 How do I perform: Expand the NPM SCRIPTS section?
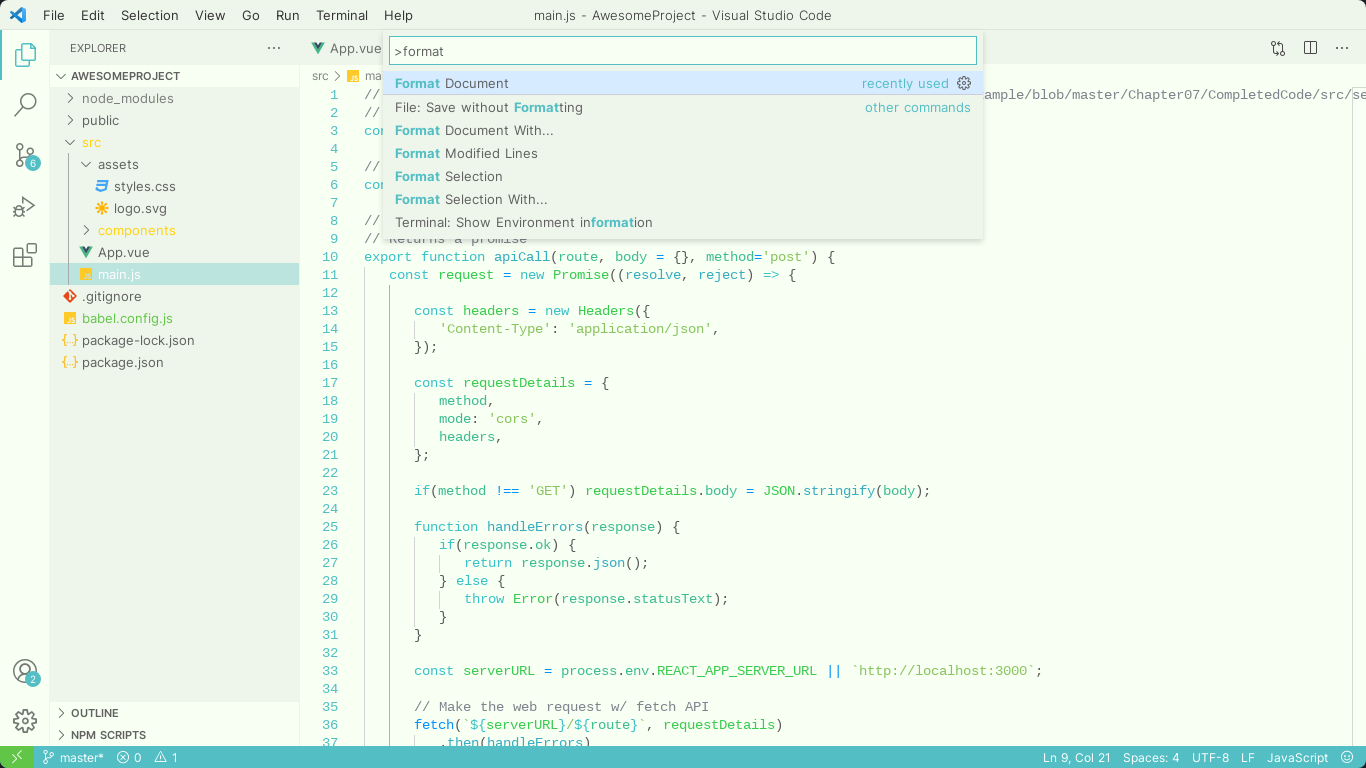[x=174, y=735]
